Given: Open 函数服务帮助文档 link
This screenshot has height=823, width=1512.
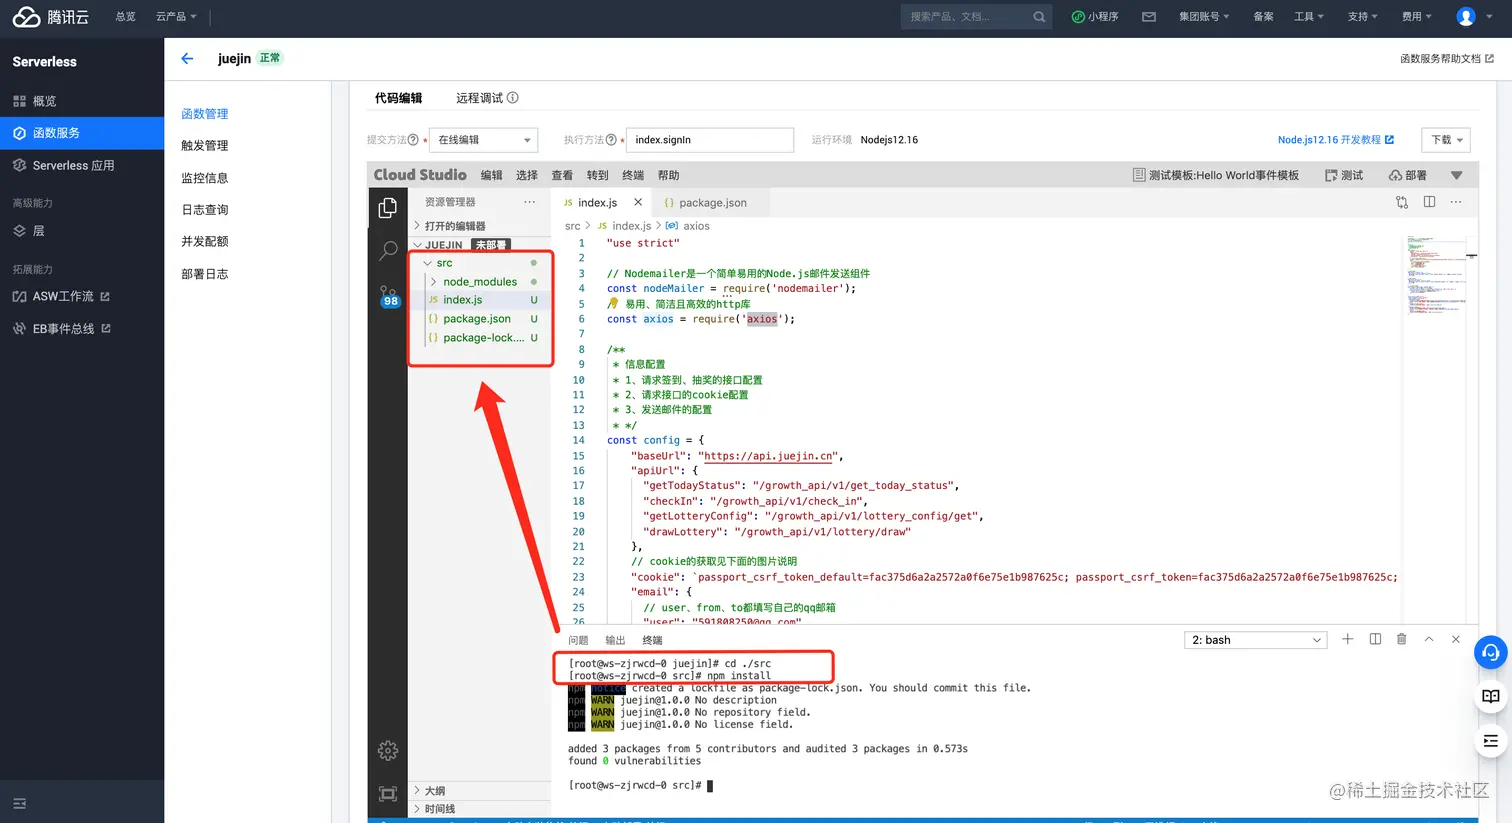Looking at the screenshot, I should (1446, 59).
